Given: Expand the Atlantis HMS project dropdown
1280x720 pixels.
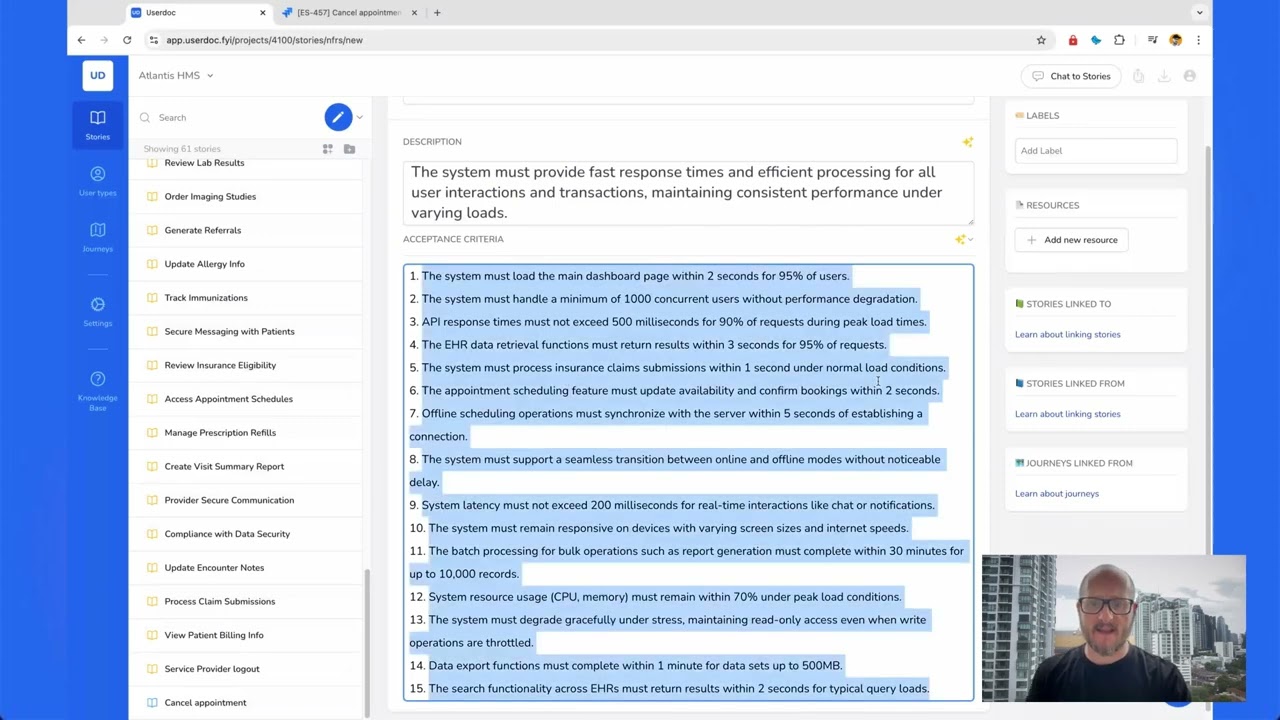Looking at the screenshot, I should [x=176, y=75].
